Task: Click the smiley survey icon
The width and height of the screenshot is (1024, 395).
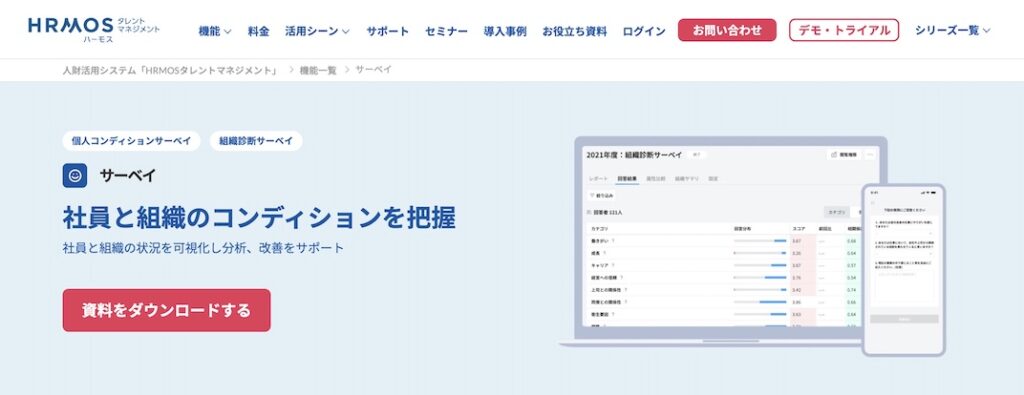Action: click(75, 176)
